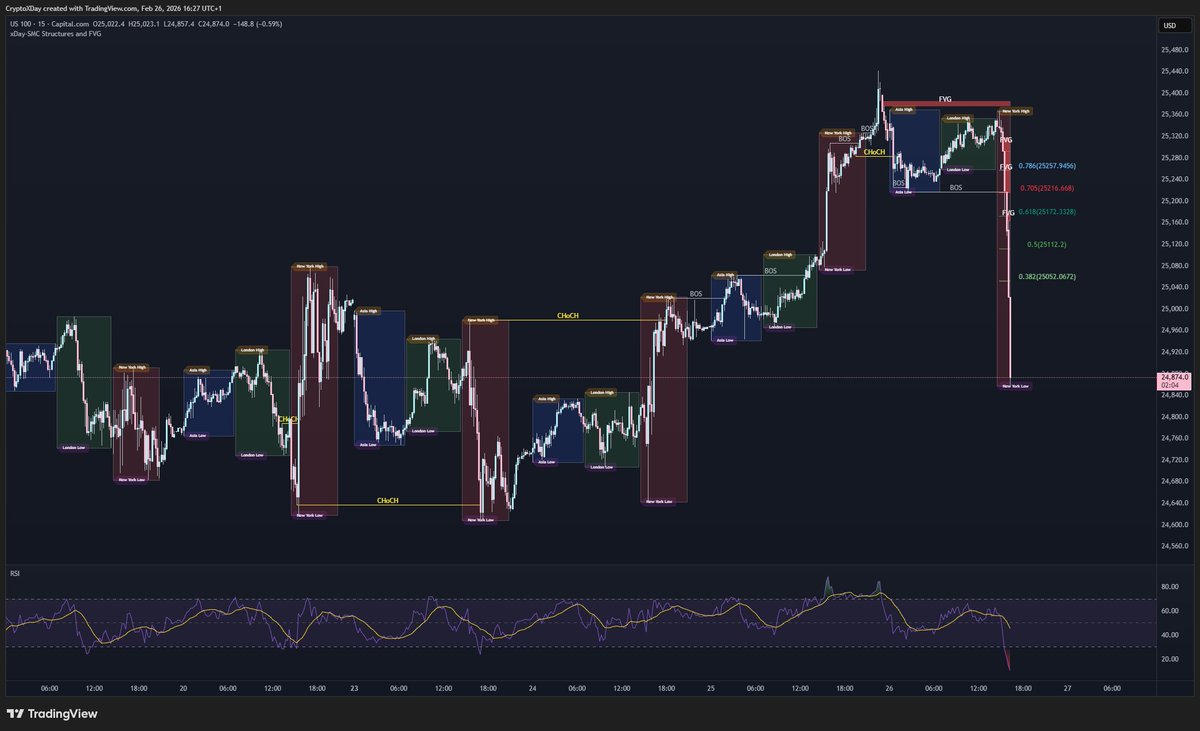
Task: Select the RSI indicator label
Action: [x=15, y=573]
